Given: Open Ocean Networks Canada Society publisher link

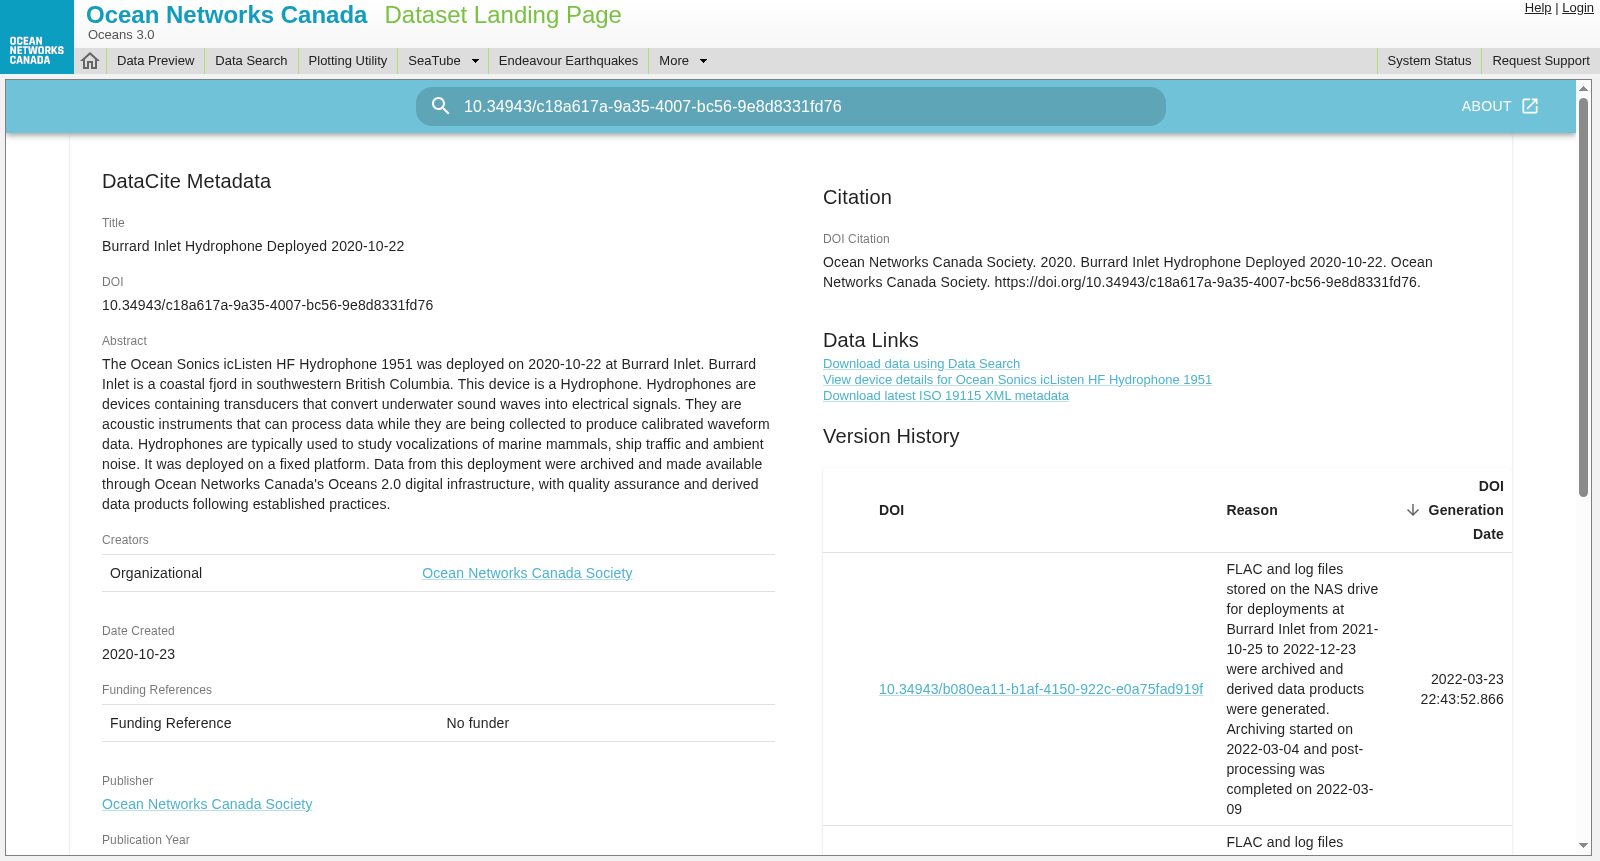Looking at the screenshot, I should (x=207, y=804).
